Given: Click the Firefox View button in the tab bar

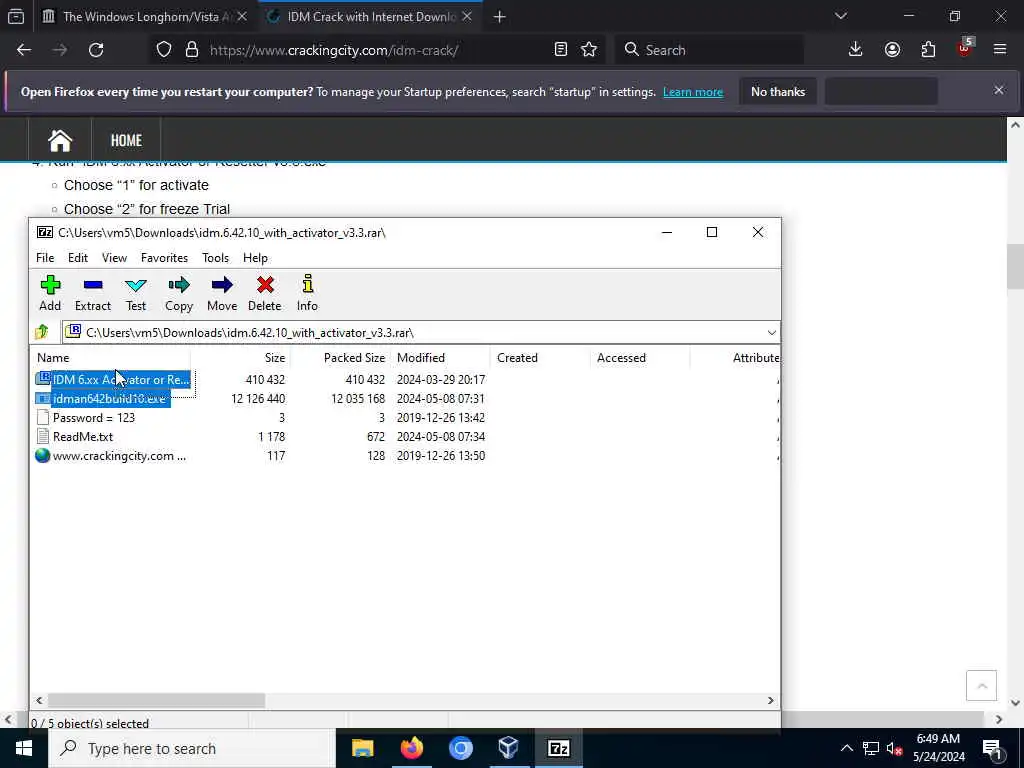Looking at the screenshot, I should (x=16, y=17).
